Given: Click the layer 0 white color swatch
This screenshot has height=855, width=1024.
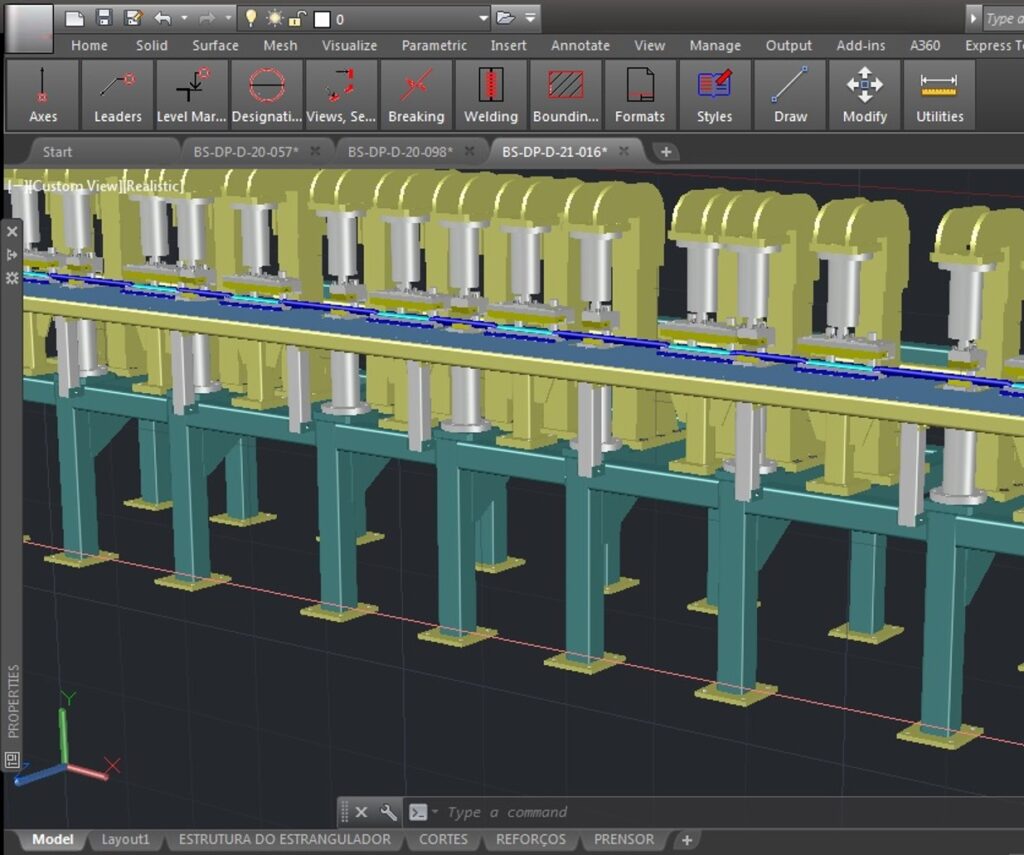Looking at the screenshot, I should click(x=322, y=19).
